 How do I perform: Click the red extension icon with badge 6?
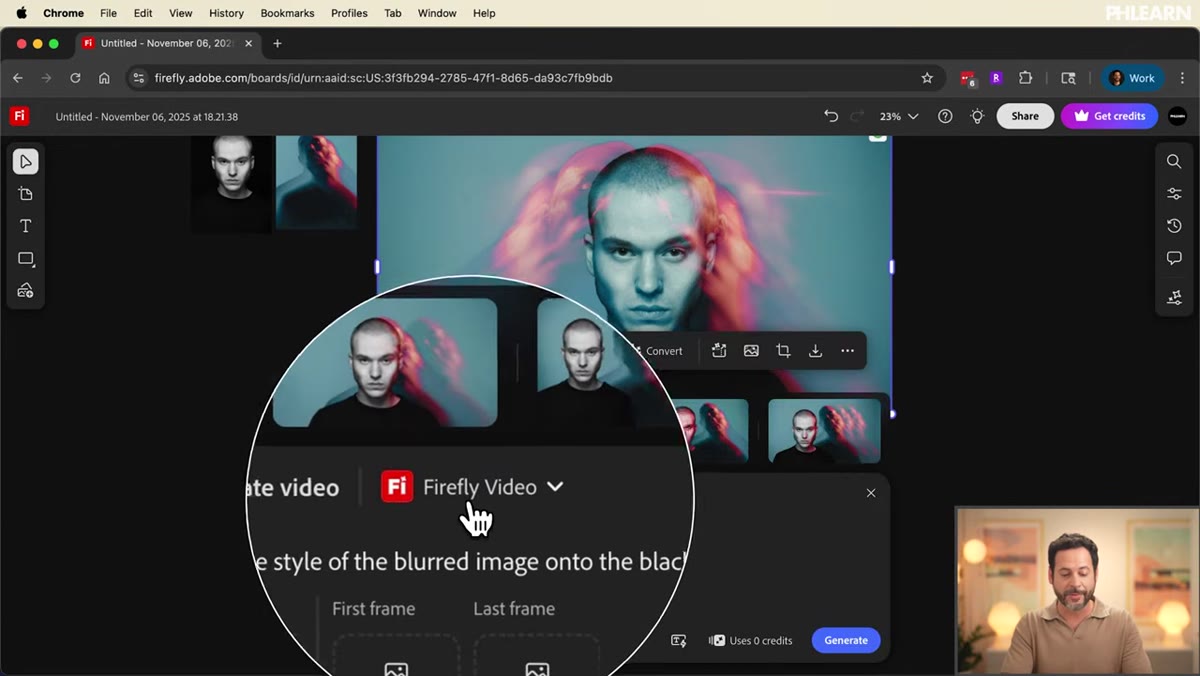point(967,78)
